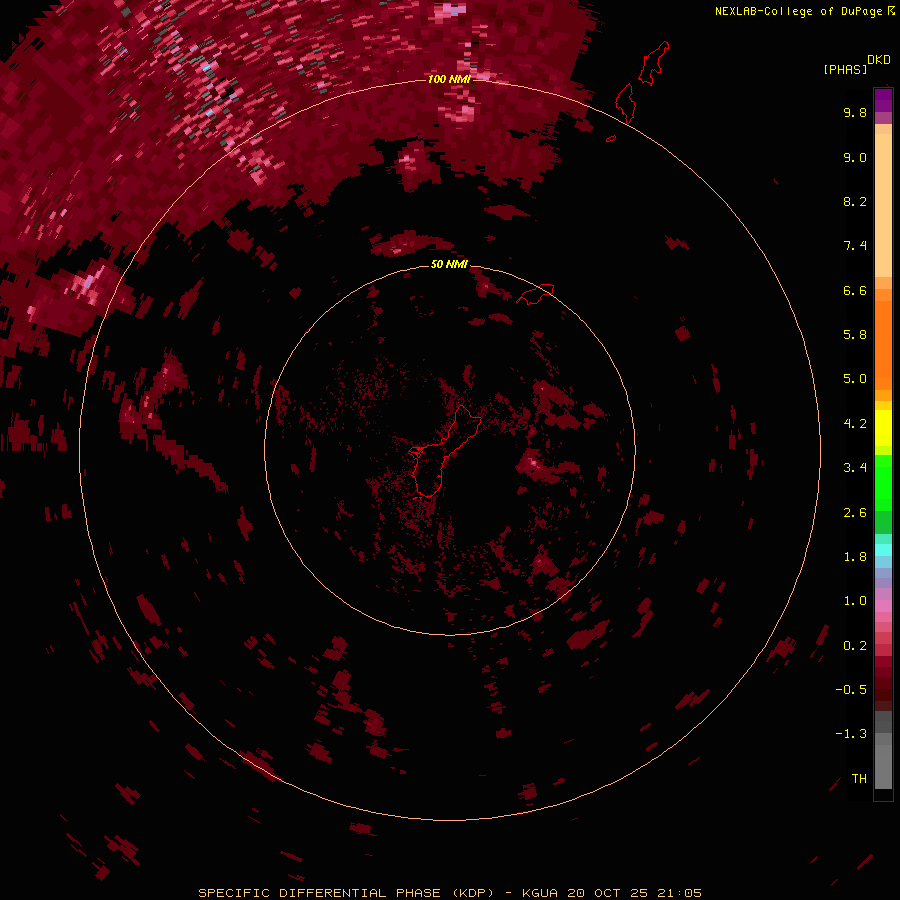Click the cyan segment of color bar

[883, 550]
